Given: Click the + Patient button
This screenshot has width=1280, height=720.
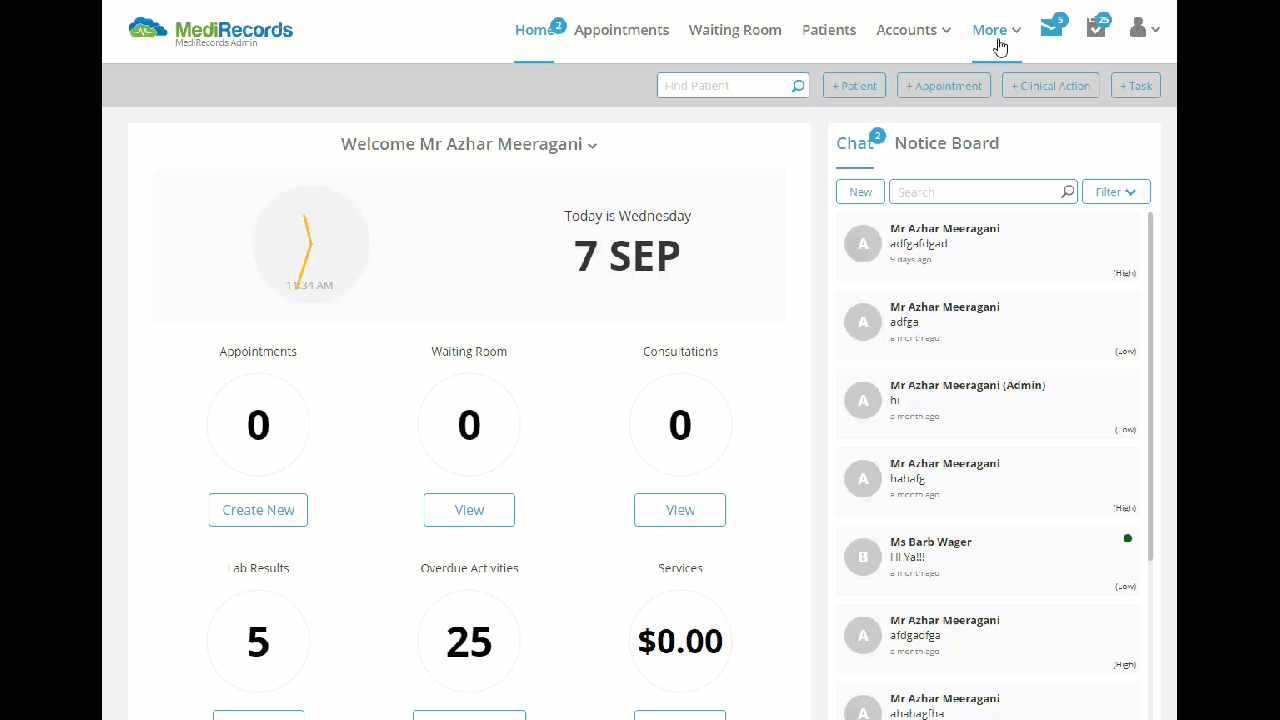Looking at the screenshot, I should click(855, 86).
